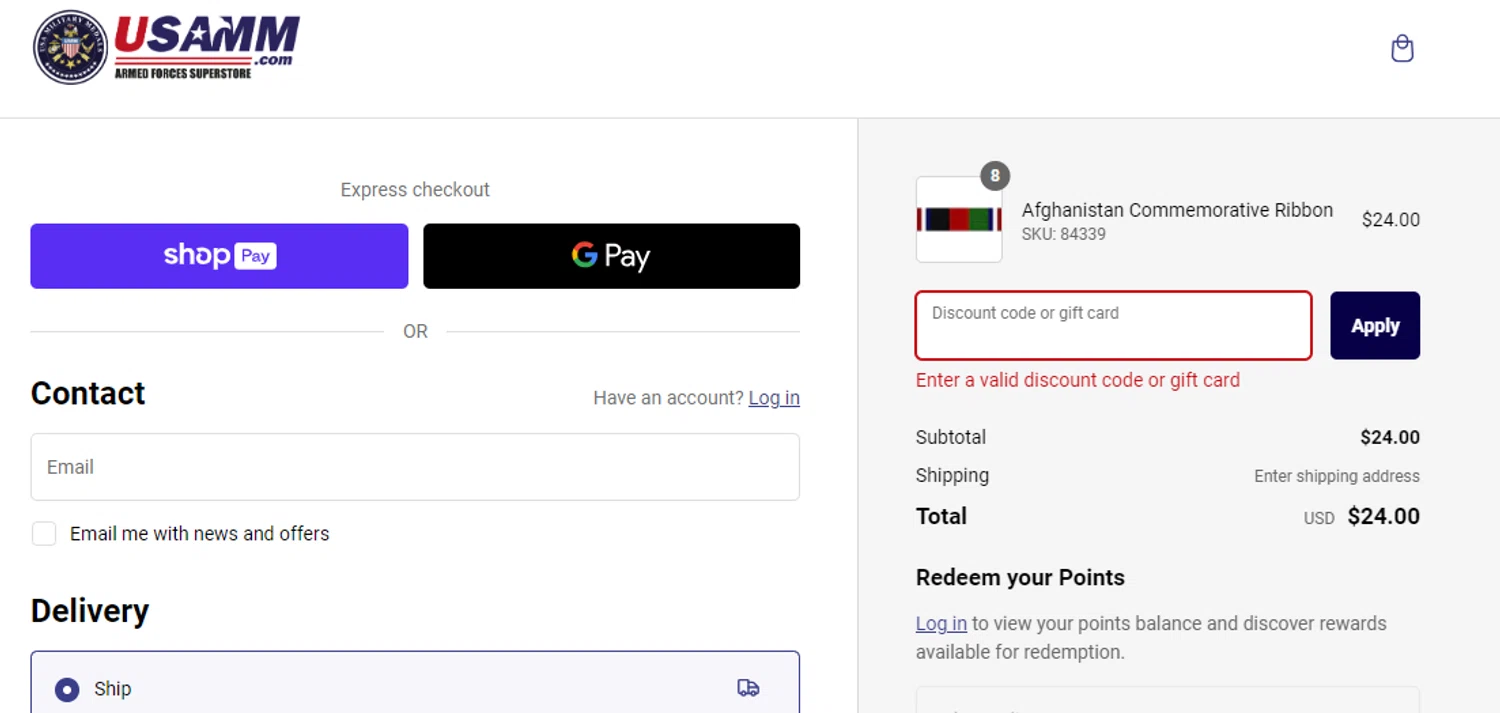Log in to view points balance
1500x713 pixels.
click(x=941, y=624)
